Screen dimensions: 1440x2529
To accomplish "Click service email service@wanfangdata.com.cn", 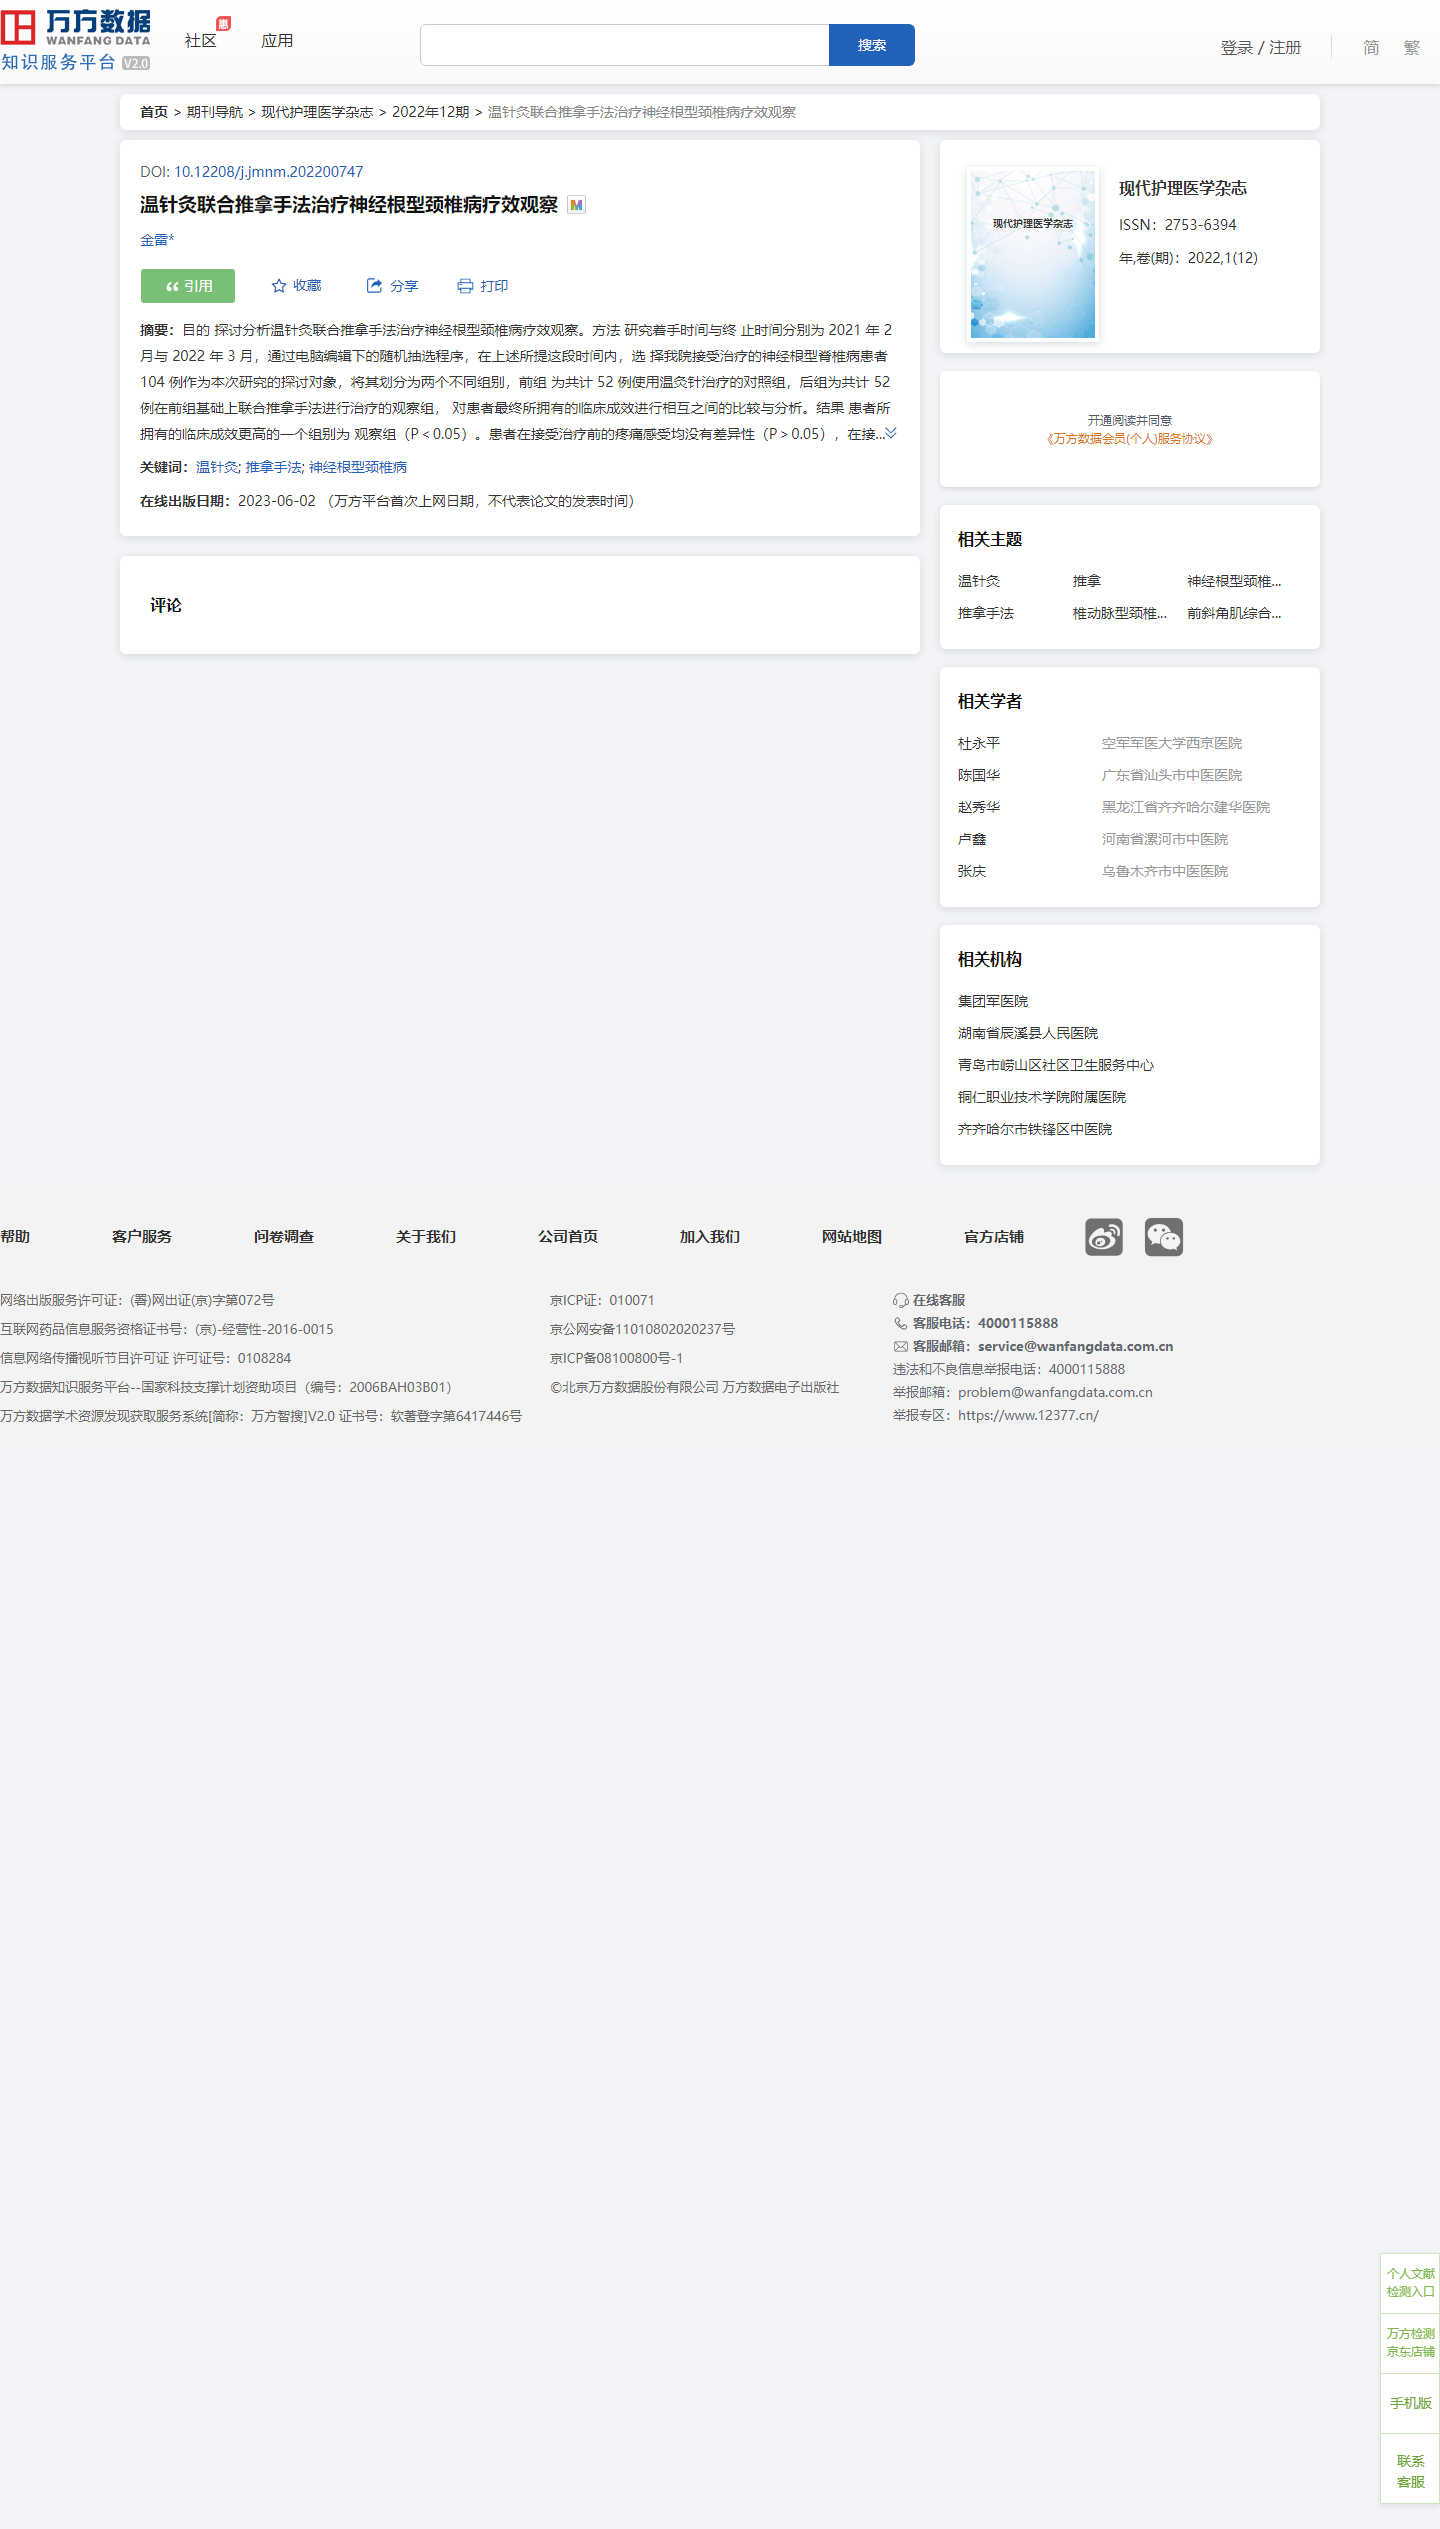I will [1075, 1346].
